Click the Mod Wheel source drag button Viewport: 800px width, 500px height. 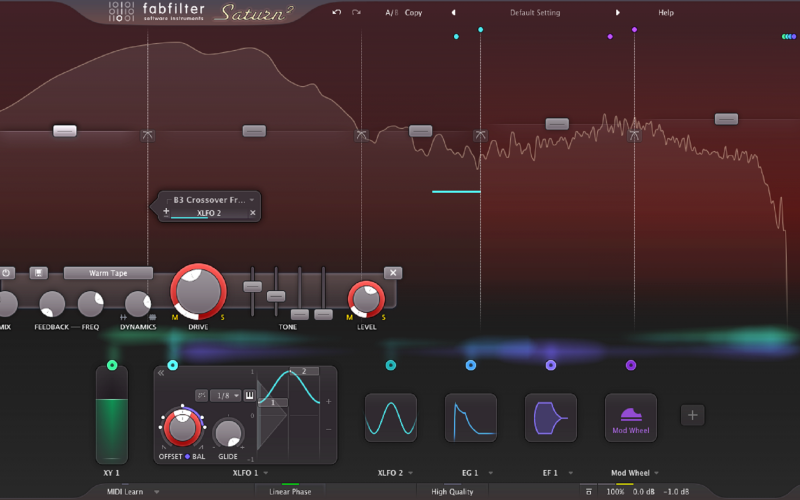[x=631, y=365]
